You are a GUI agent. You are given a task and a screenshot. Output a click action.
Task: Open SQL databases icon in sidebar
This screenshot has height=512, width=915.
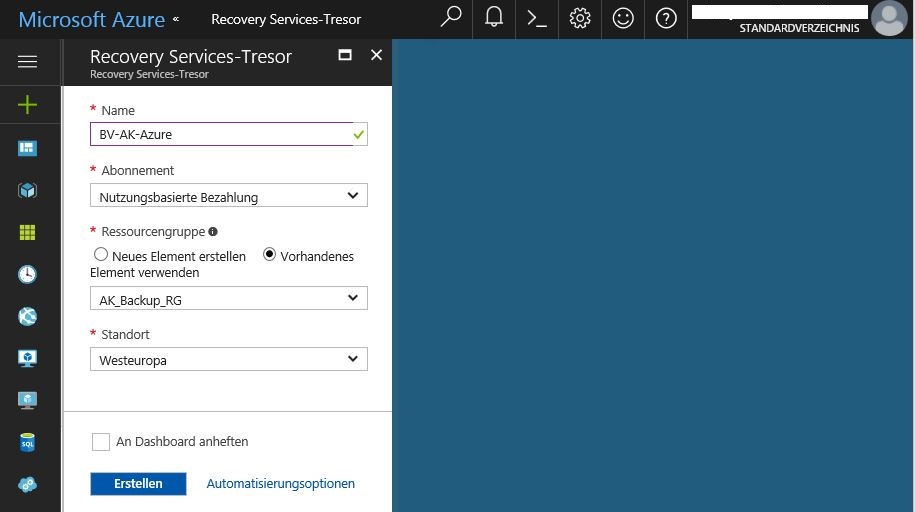tap(27, 443)
